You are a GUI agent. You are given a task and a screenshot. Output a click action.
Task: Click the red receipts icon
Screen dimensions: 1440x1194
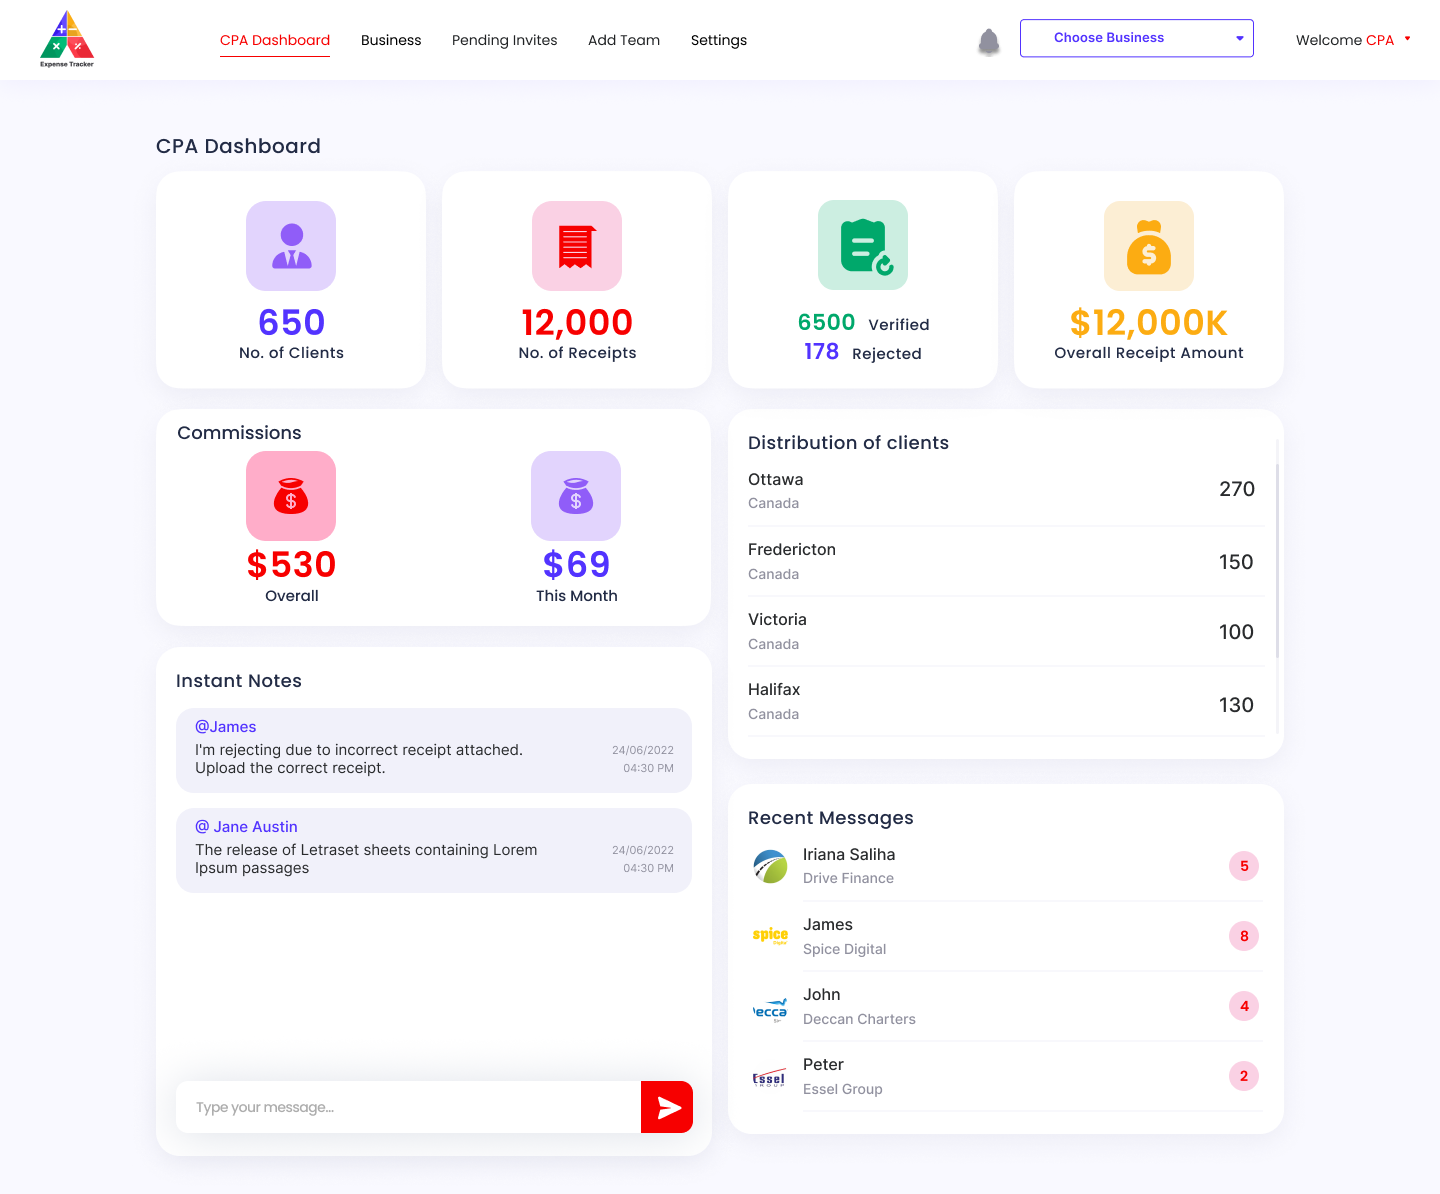[576, 246]
